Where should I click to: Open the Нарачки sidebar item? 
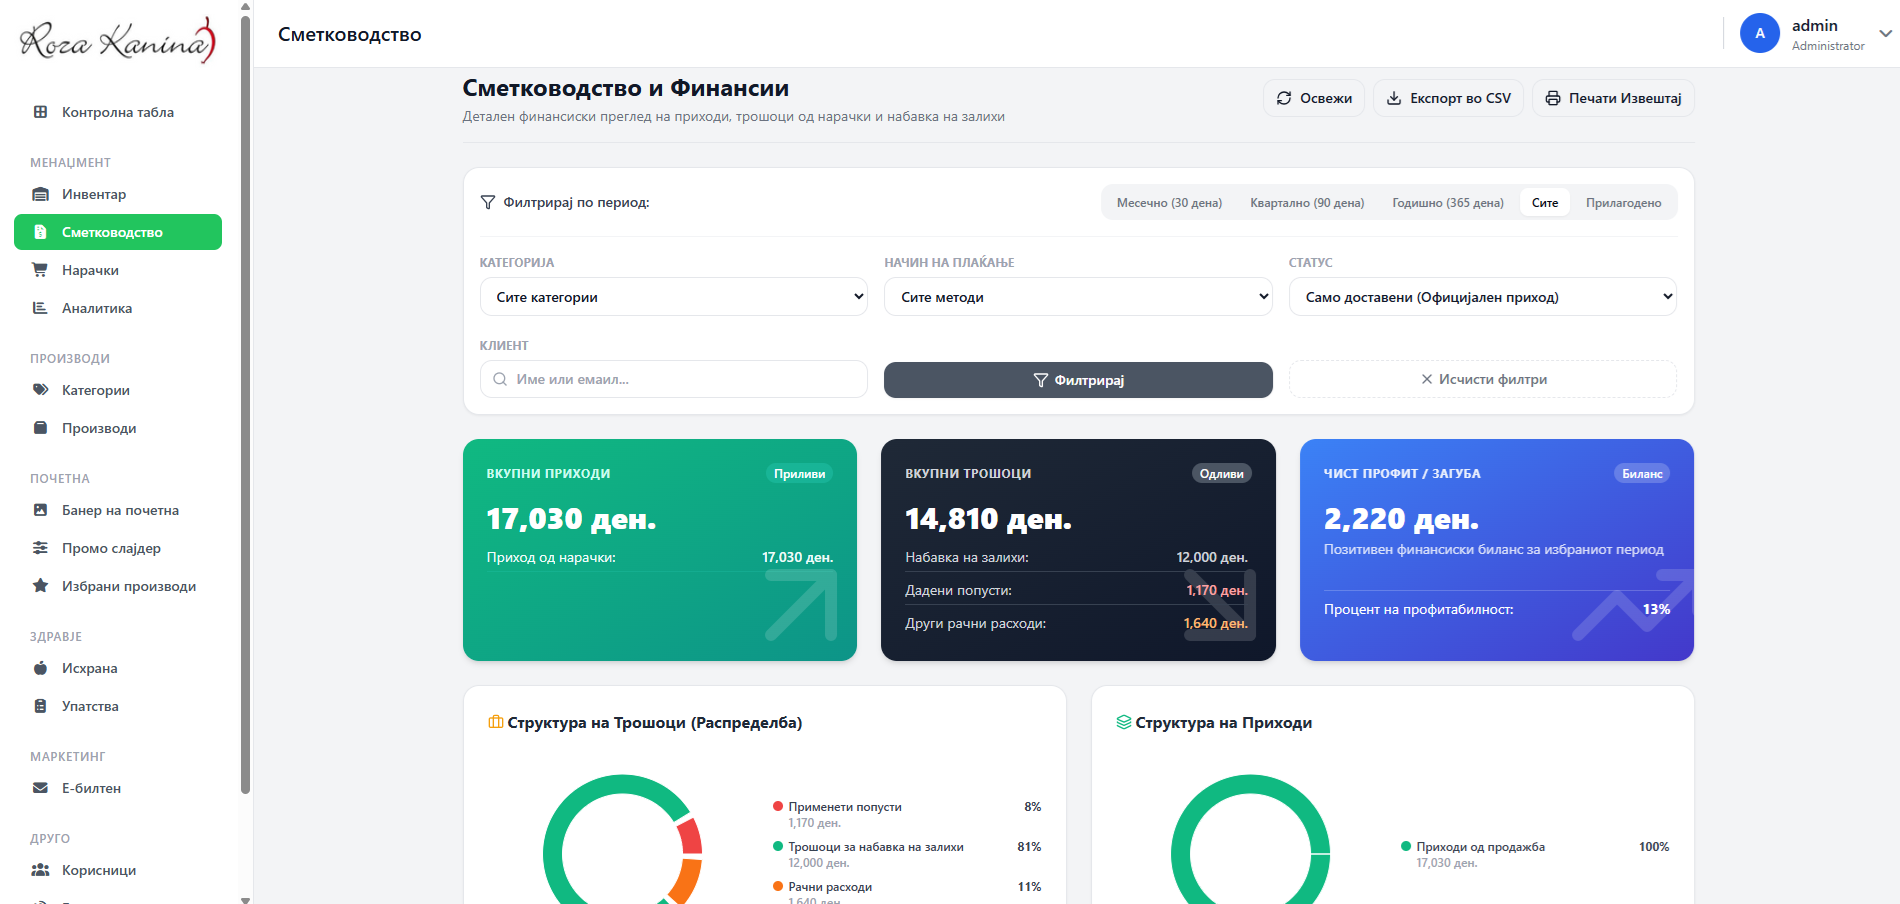coord(118,270)
